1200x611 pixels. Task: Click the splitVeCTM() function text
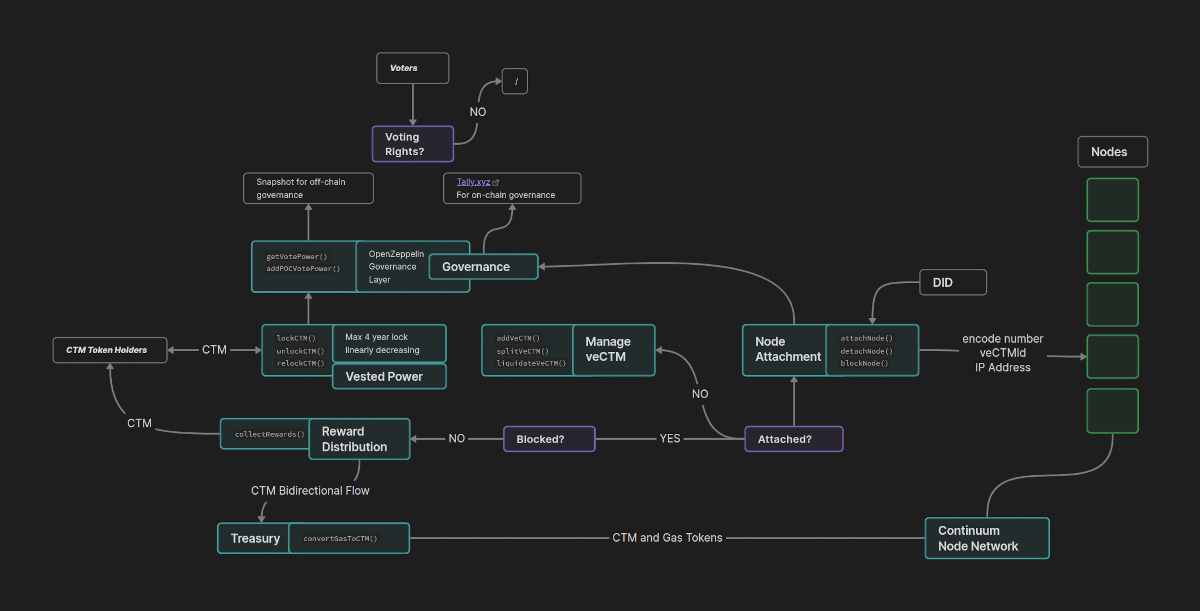coord(521,350)
